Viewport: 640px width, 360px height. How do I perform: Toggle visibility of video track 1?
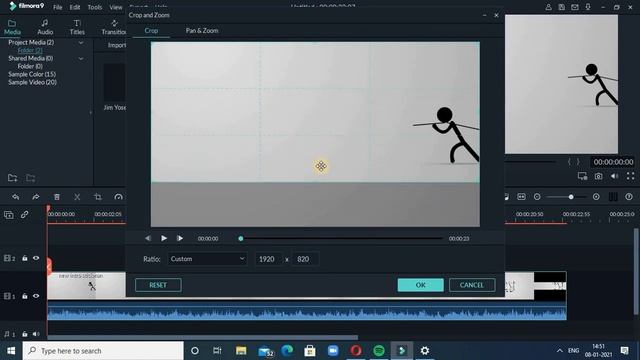[x=36, y=296]
